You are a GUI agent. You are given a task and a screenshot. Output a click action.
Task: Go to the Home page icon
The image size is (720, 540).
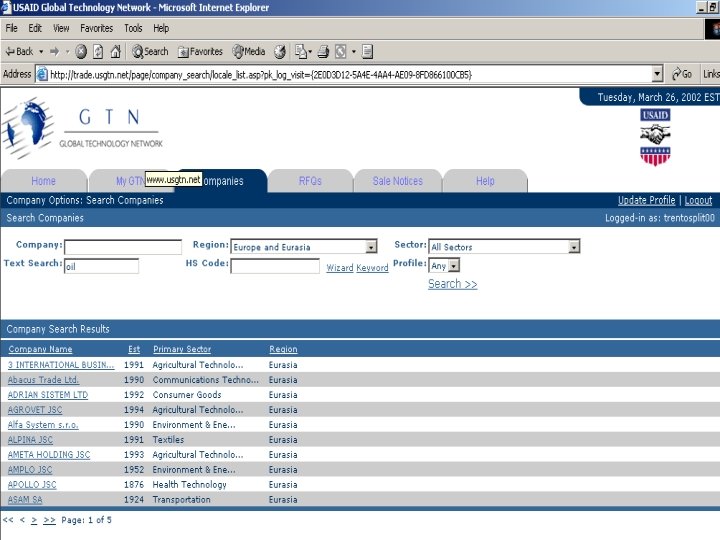tap(115, 51)
